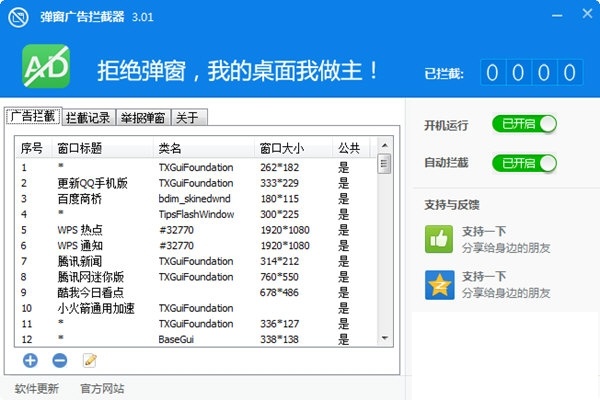Viewport: 600px width, 400px height.
Task: Sort by the 窗口大小 column header
Action: (293, 148)
